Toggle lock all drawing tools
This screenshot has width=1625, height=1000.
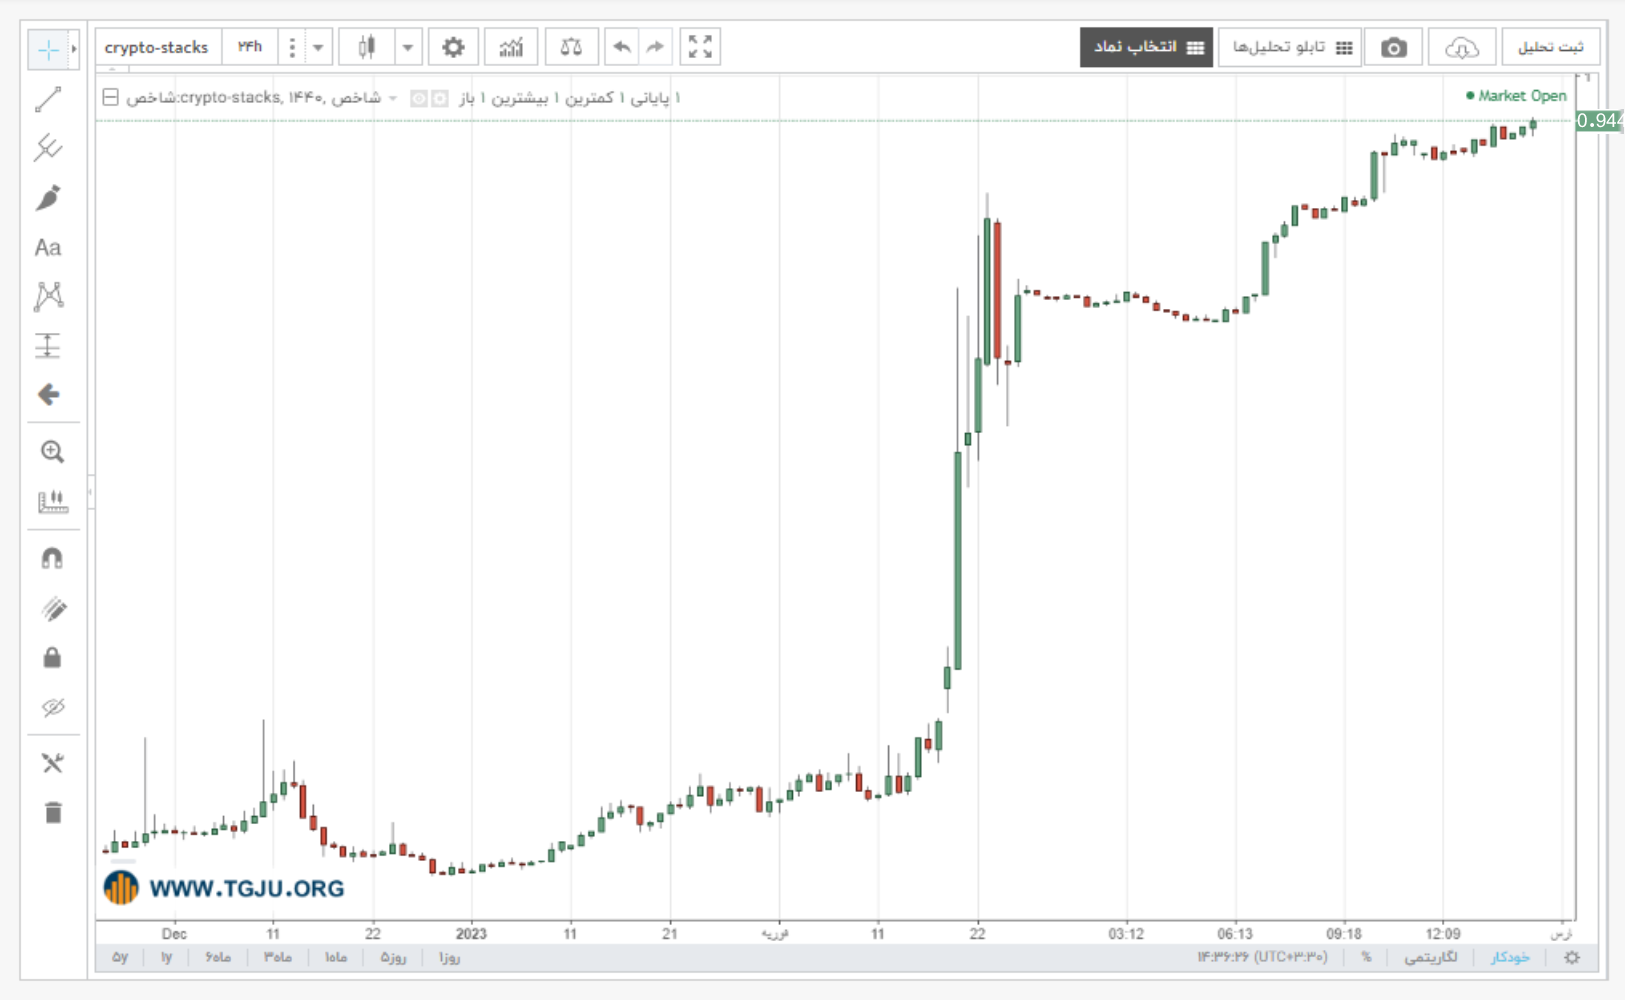(x=52, y=658)
